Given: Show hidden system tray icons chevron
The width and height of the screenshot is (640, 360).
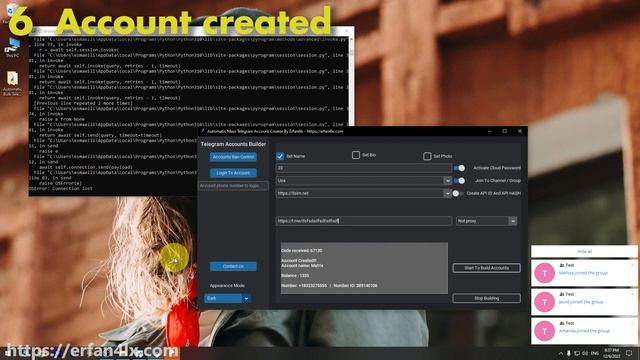Looking at the screenshot, I should click(x=560, y=353).
